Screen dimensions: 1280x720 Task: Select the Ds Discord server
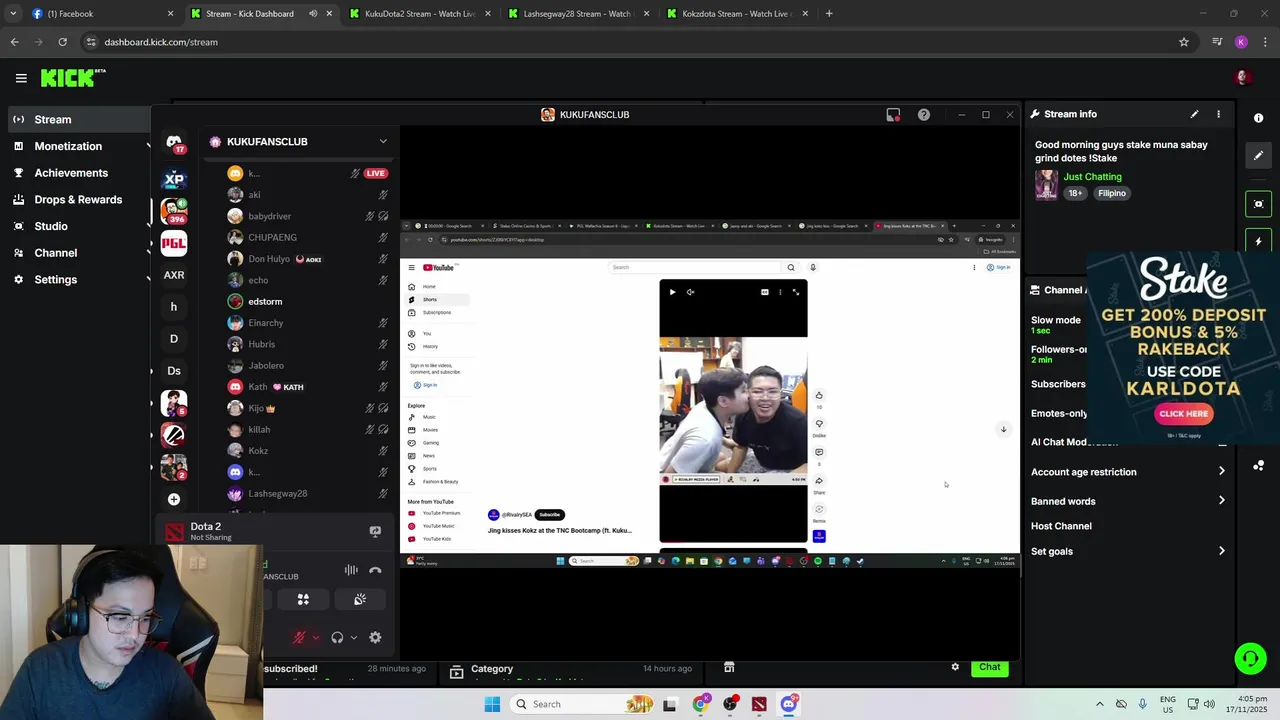pyautogui.click(x=174, y=371)
